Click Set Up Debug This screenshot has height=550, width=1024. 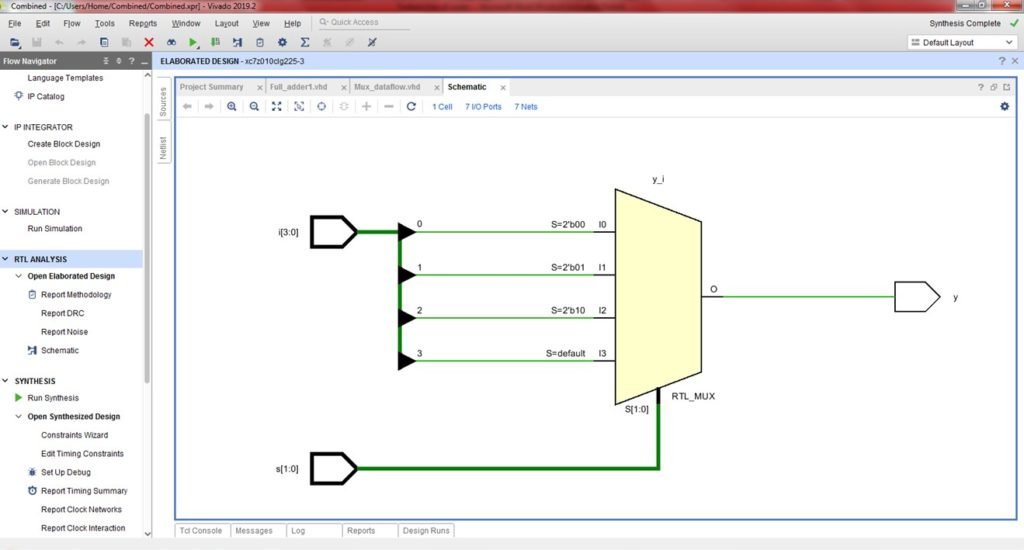pyautogui.click(x=66, y=472)
